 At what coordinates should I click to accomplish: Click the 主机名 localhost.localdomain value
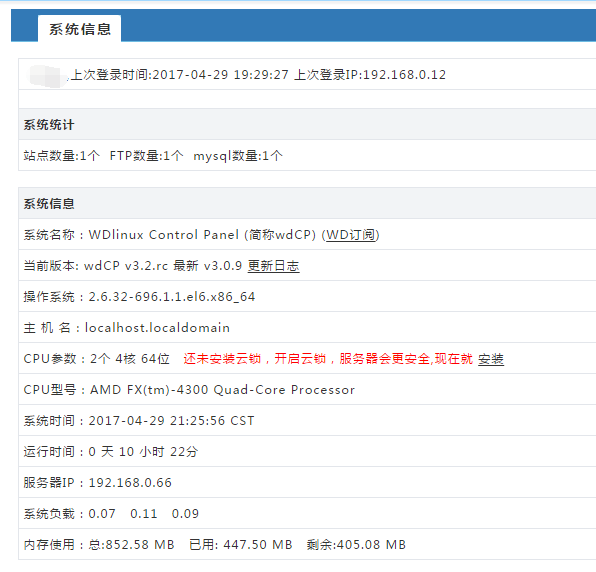(x=157, y=328)
